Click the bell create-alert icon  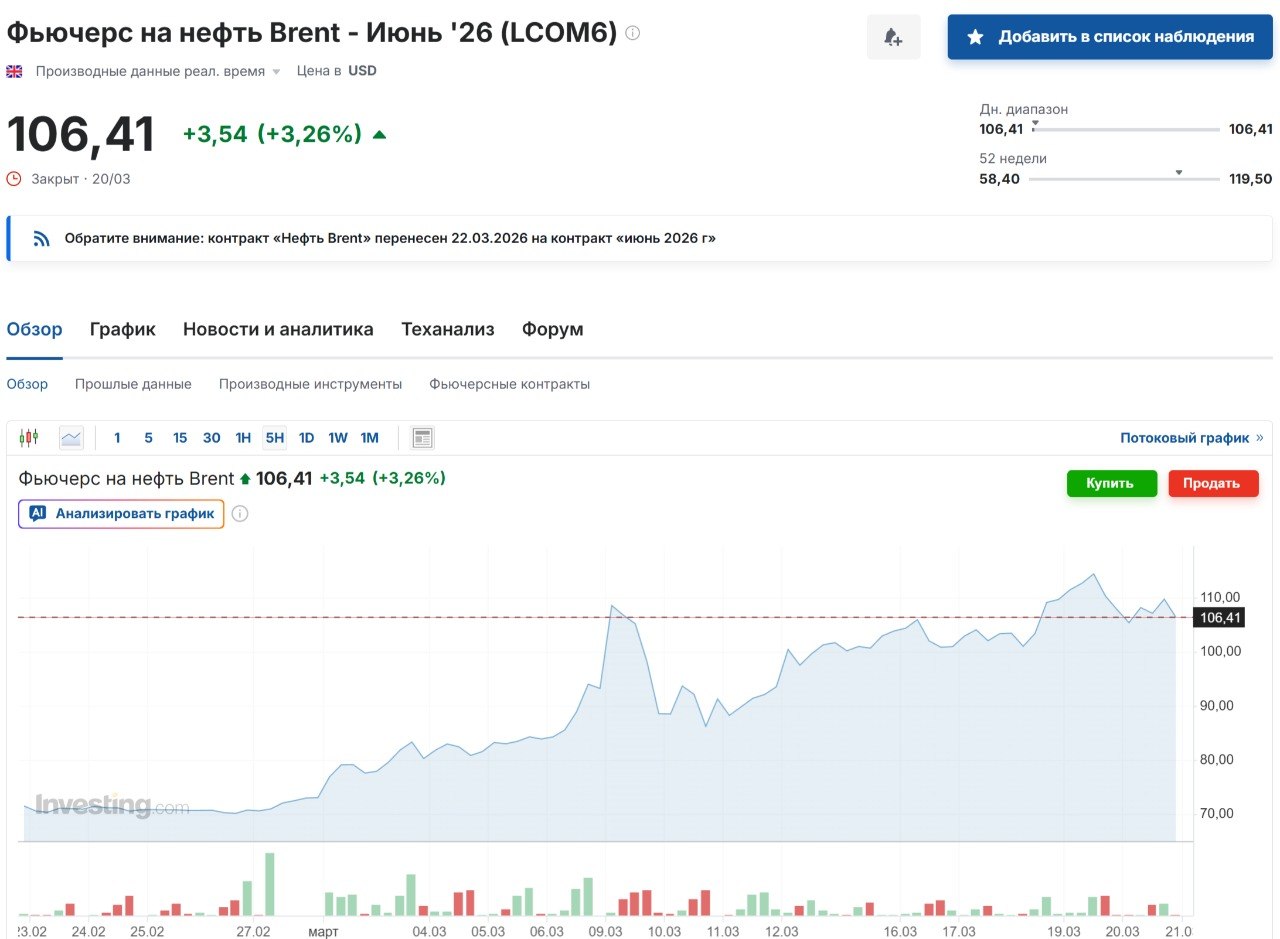[x=893, y=37]
